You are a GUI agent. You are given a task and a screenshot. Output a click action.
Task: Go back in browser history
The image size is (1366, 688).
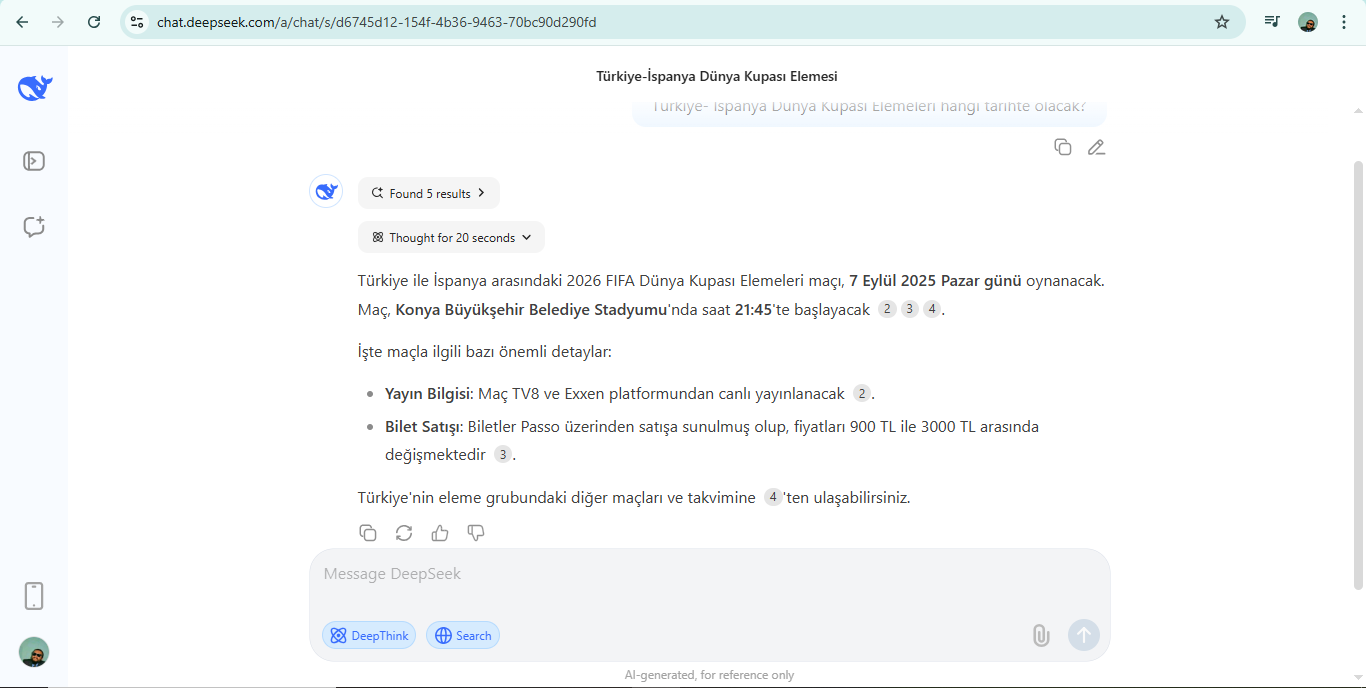(22, 22)
